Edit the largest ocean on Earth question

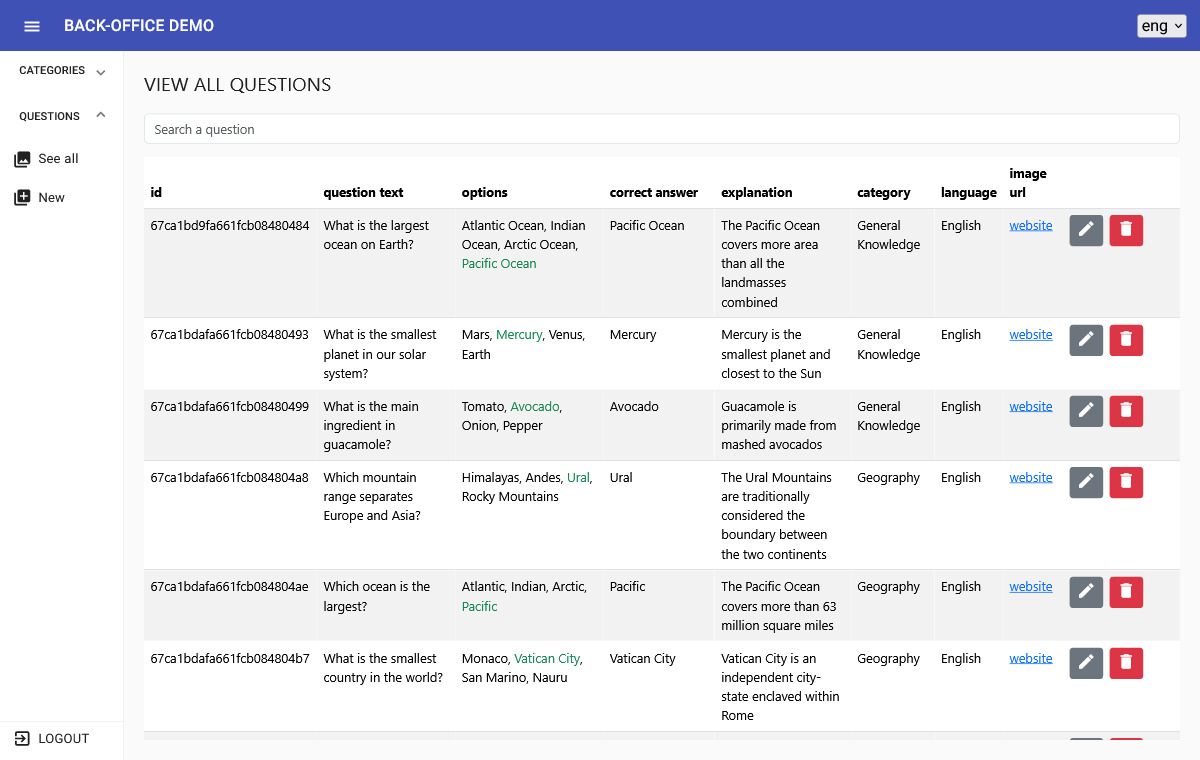1086,230
